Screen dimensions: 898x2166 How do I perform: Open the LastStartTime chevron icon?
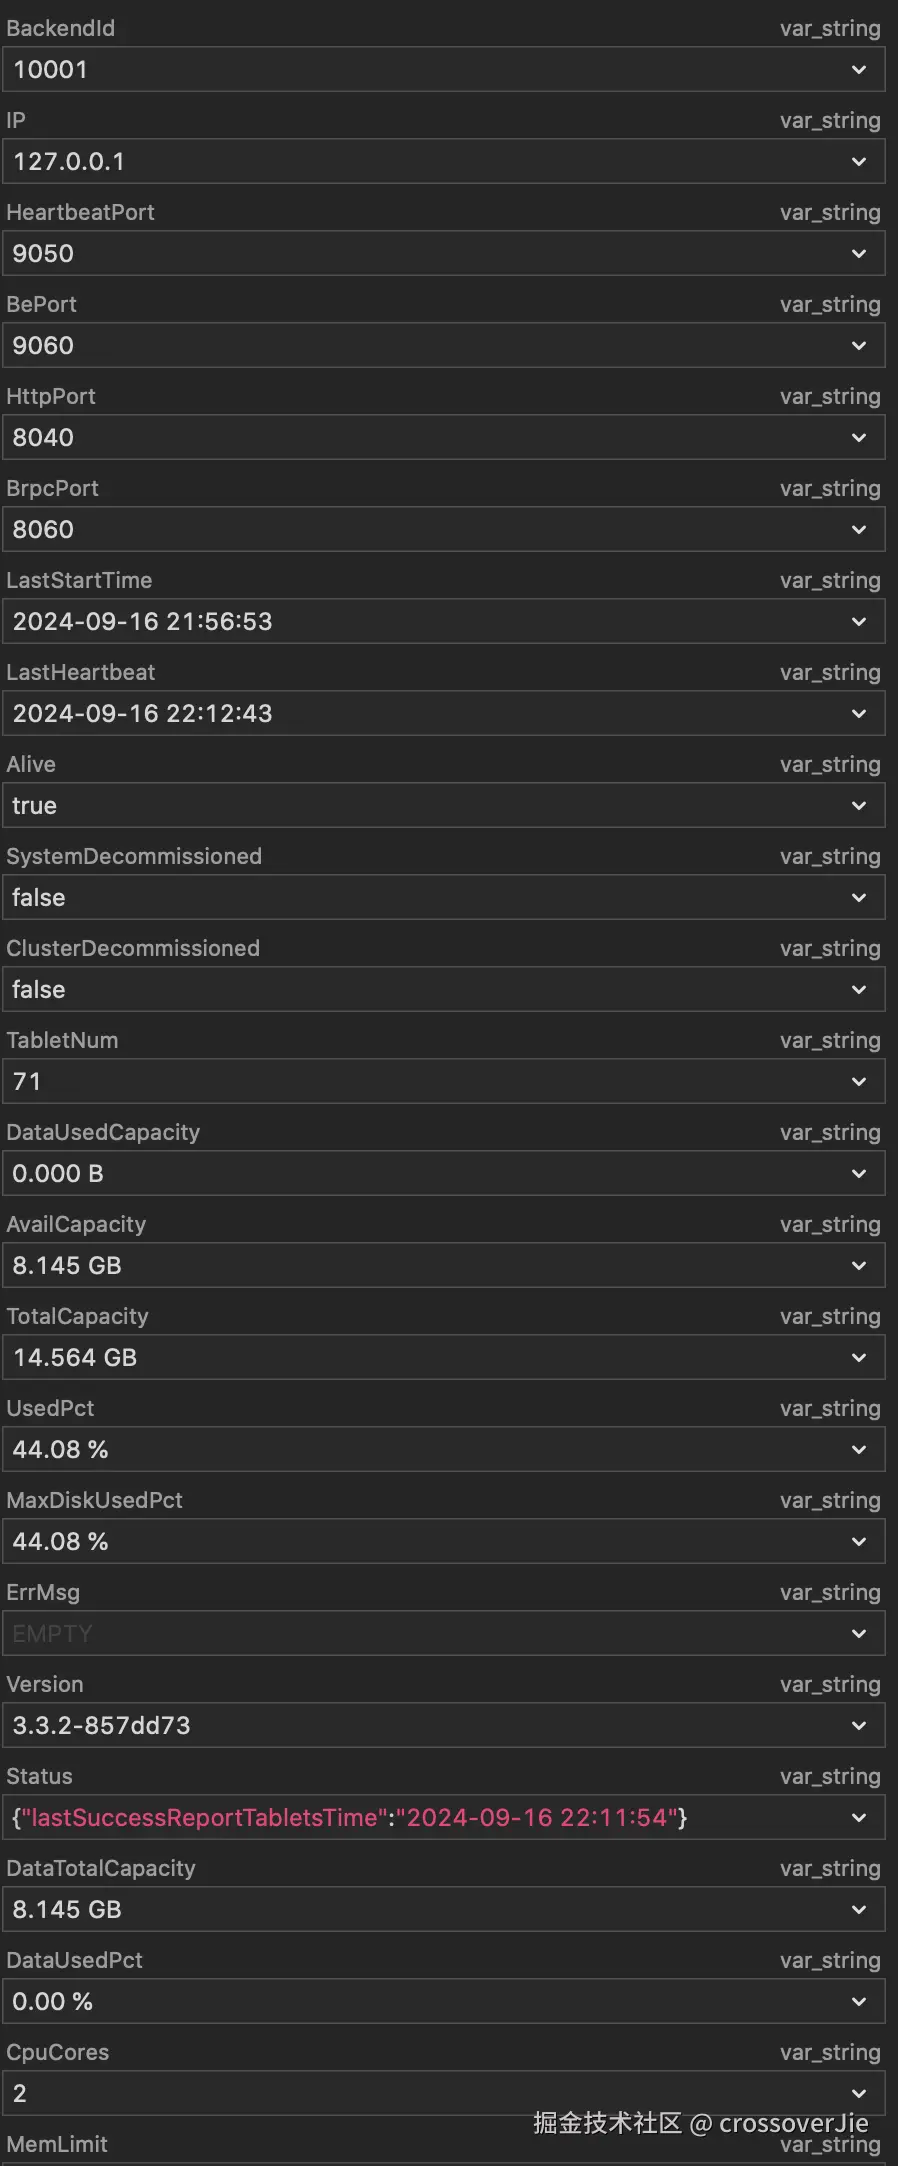tap(858, 622)
